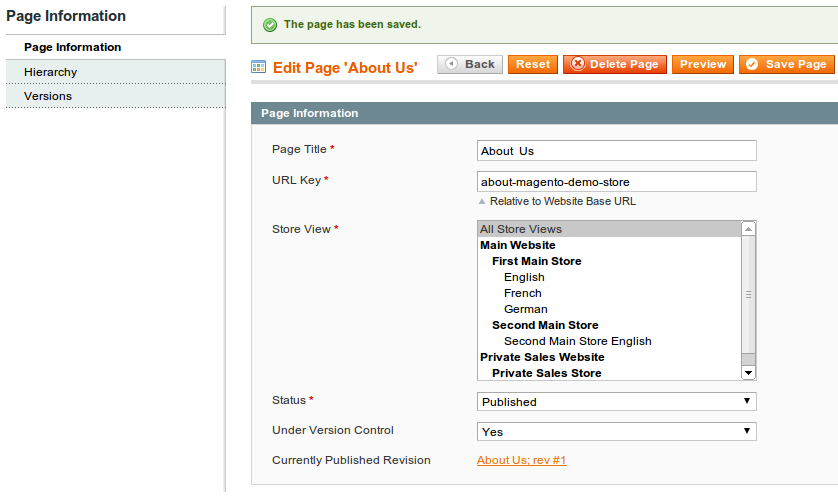Click the Preview button
The height and width of the screenshot is (498, 838).
click(x=703, y=64)
